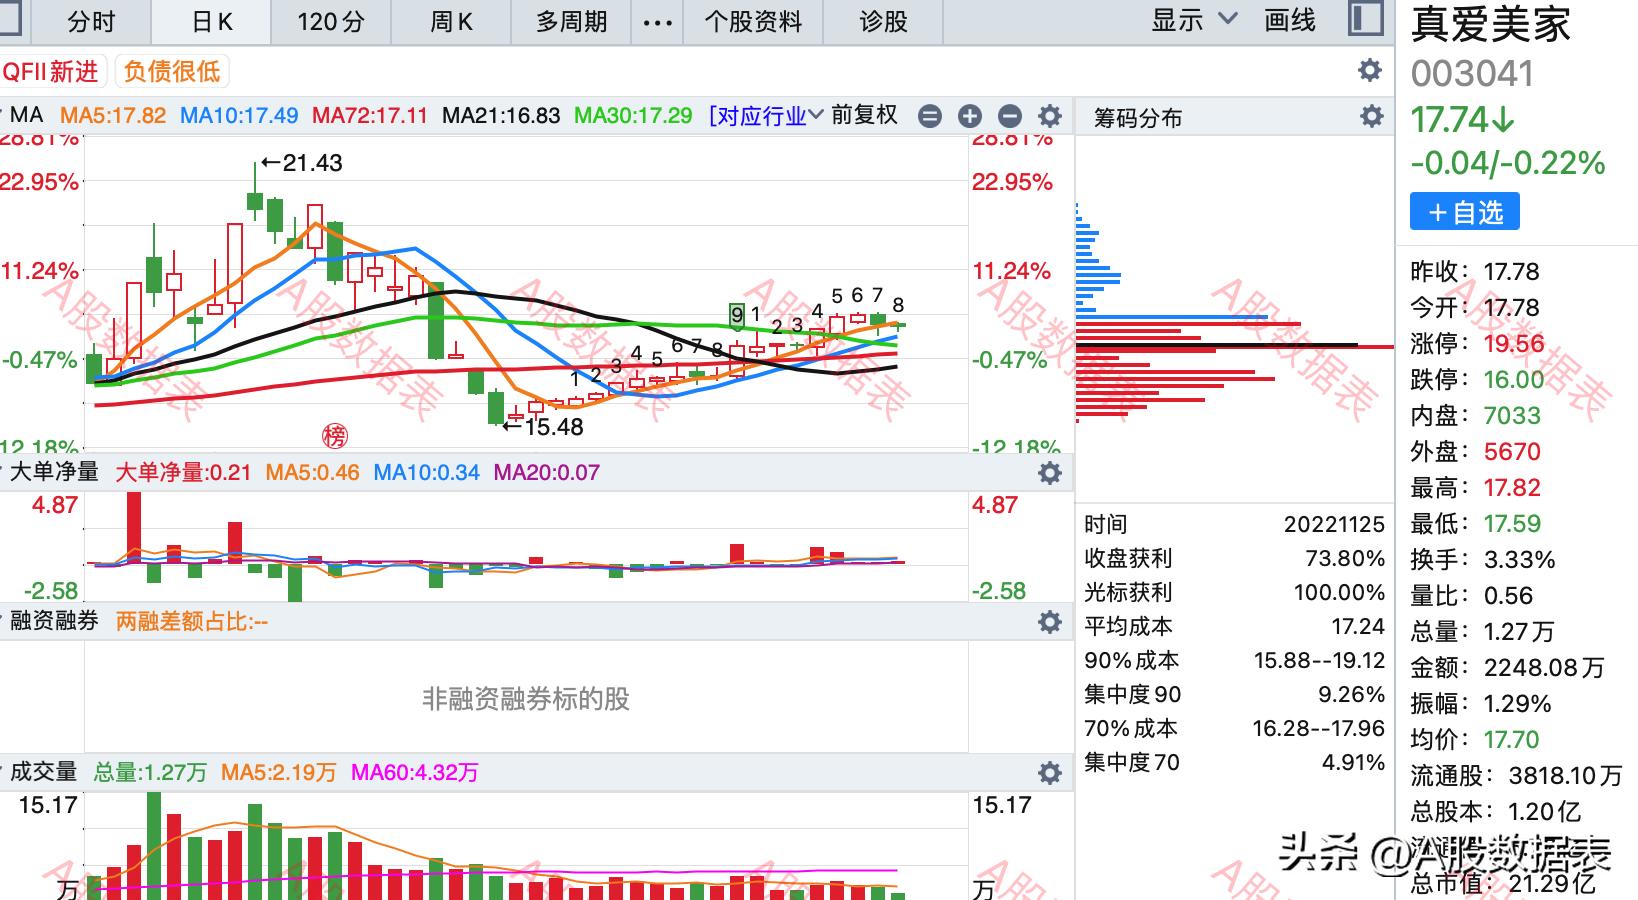Switch to the 周K tab
The image size is (1638, 900).
451,22
